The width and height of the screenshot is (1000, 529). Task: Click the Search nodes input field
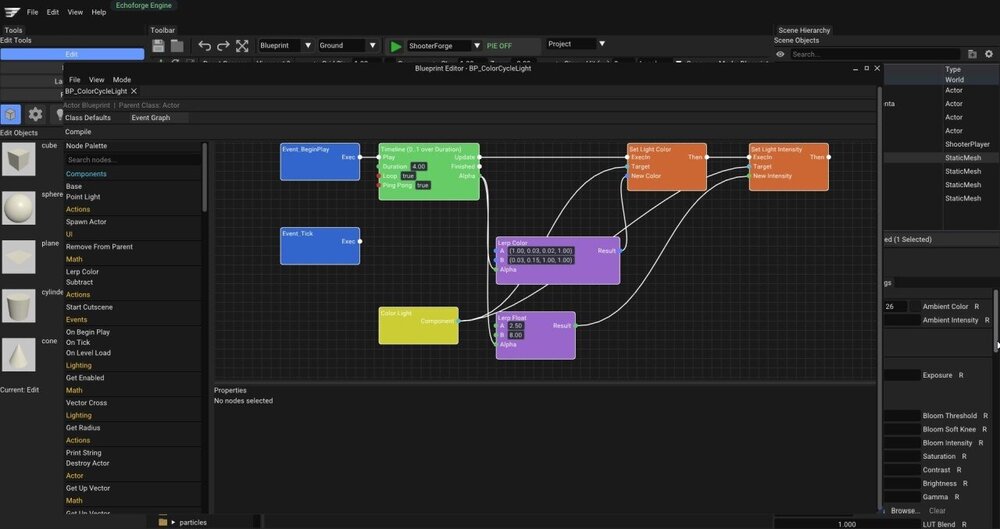(133, 160)
